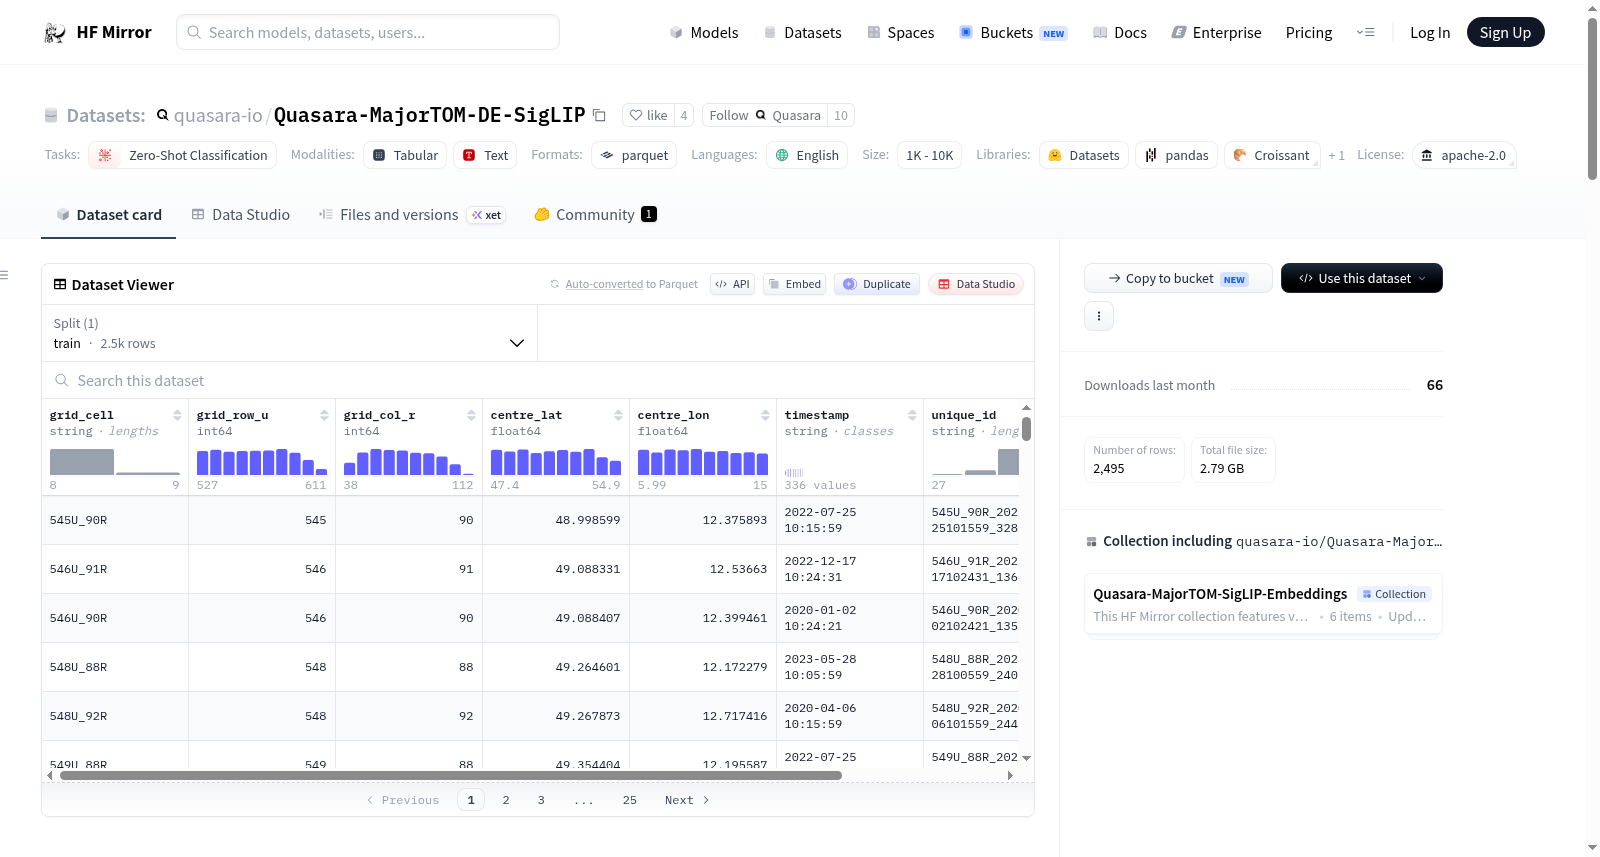Open Buckets in top navigation
1600x857 pixels.
click(1013, 33)
